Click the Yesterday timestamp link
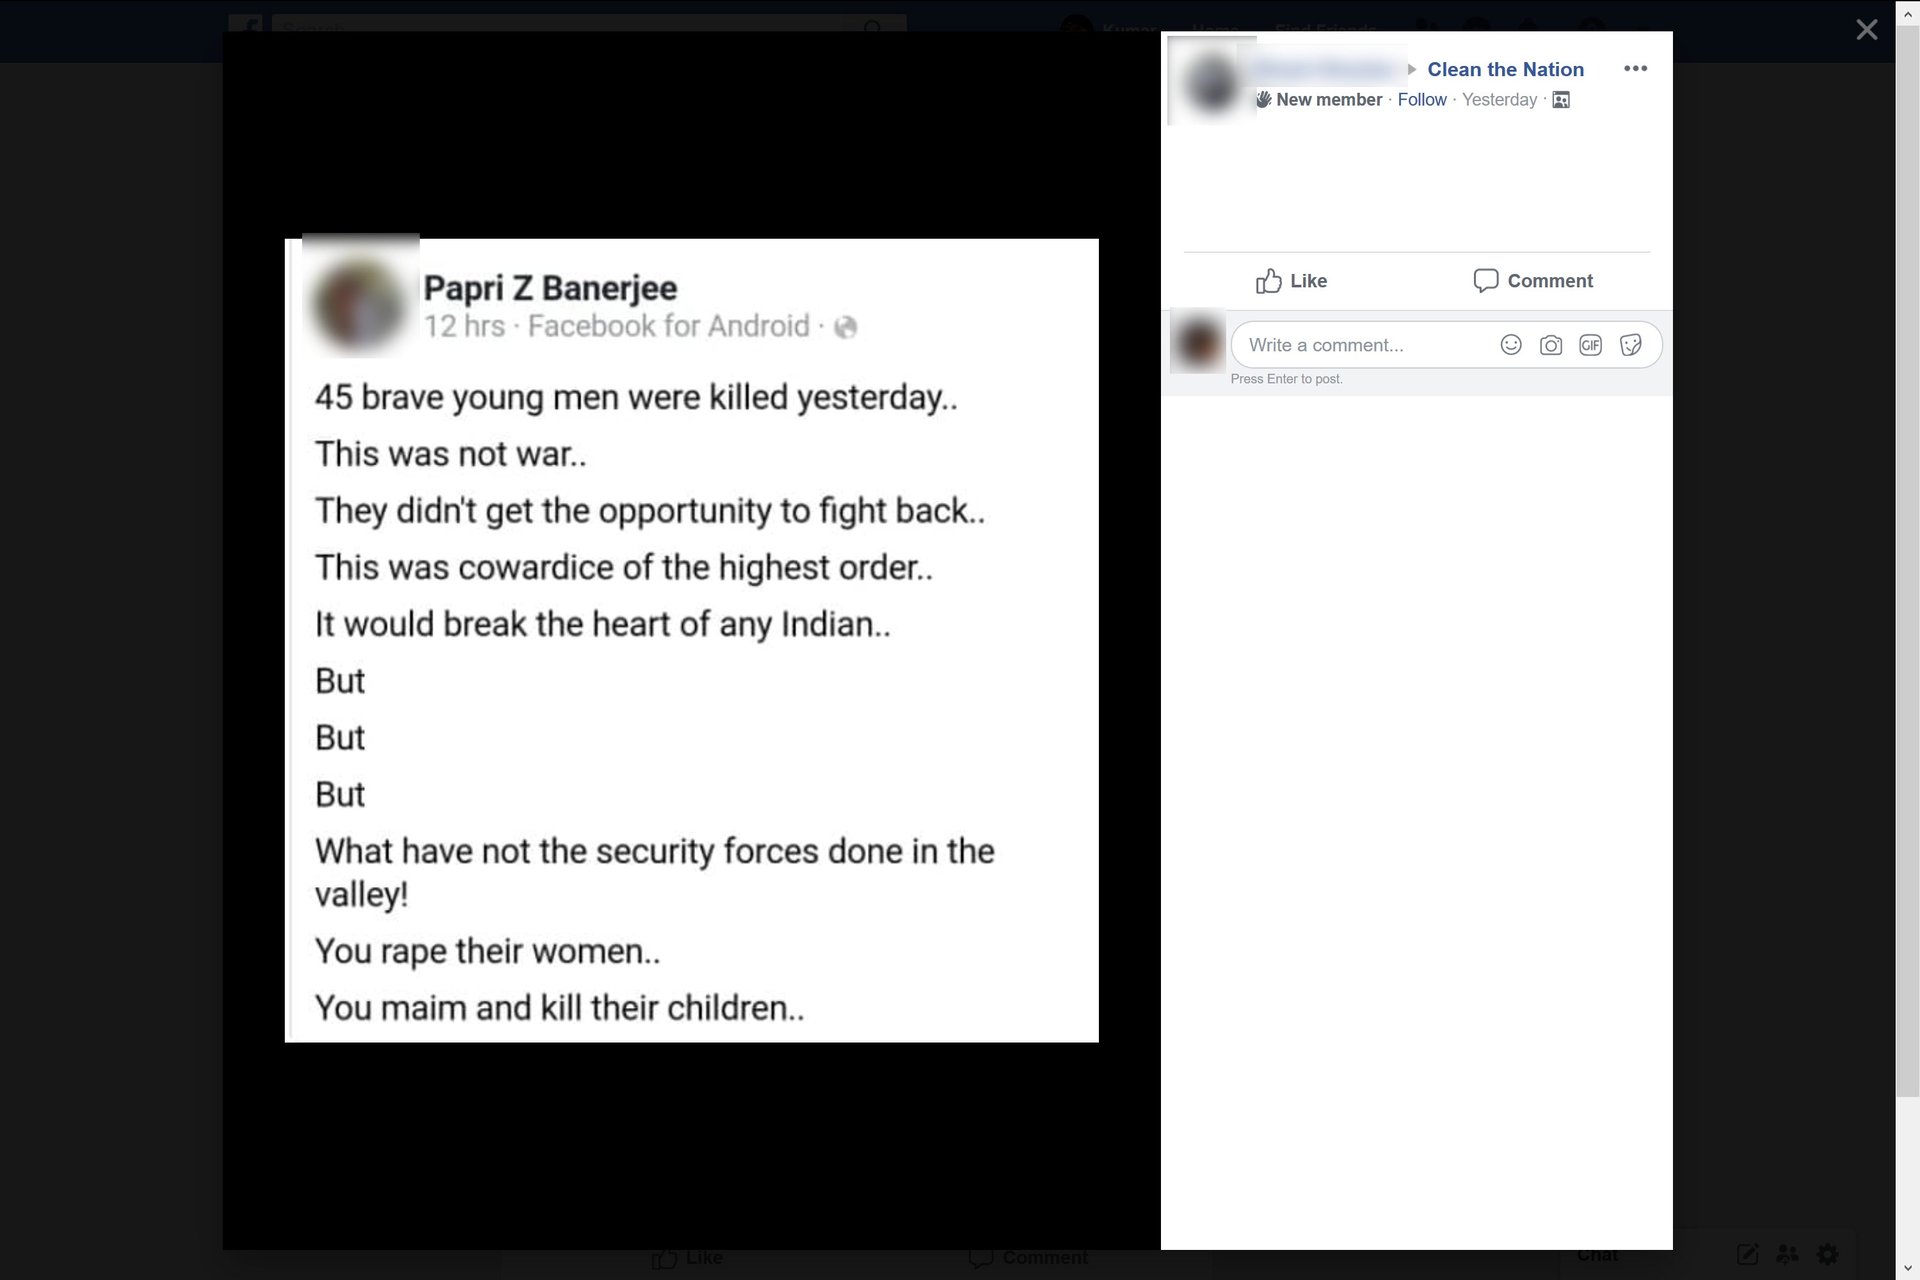Image resolution: width=1920 pixels, height=1280 pixels. (1499, 100)
